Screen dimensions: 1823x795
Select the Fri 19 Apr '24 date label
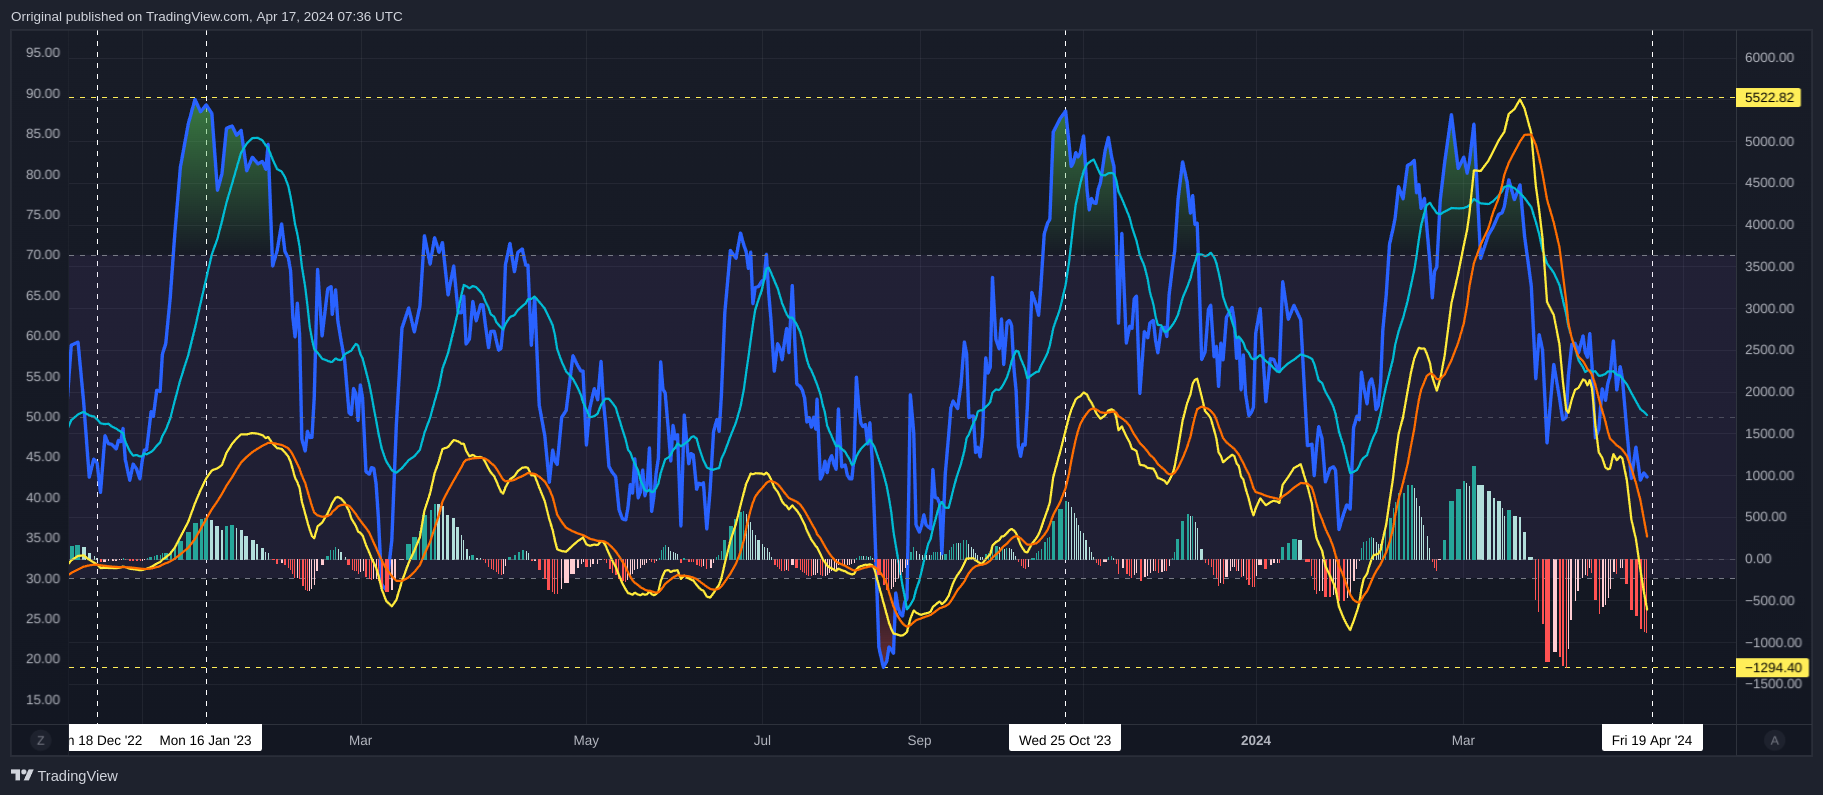(x=1652, y=740)
